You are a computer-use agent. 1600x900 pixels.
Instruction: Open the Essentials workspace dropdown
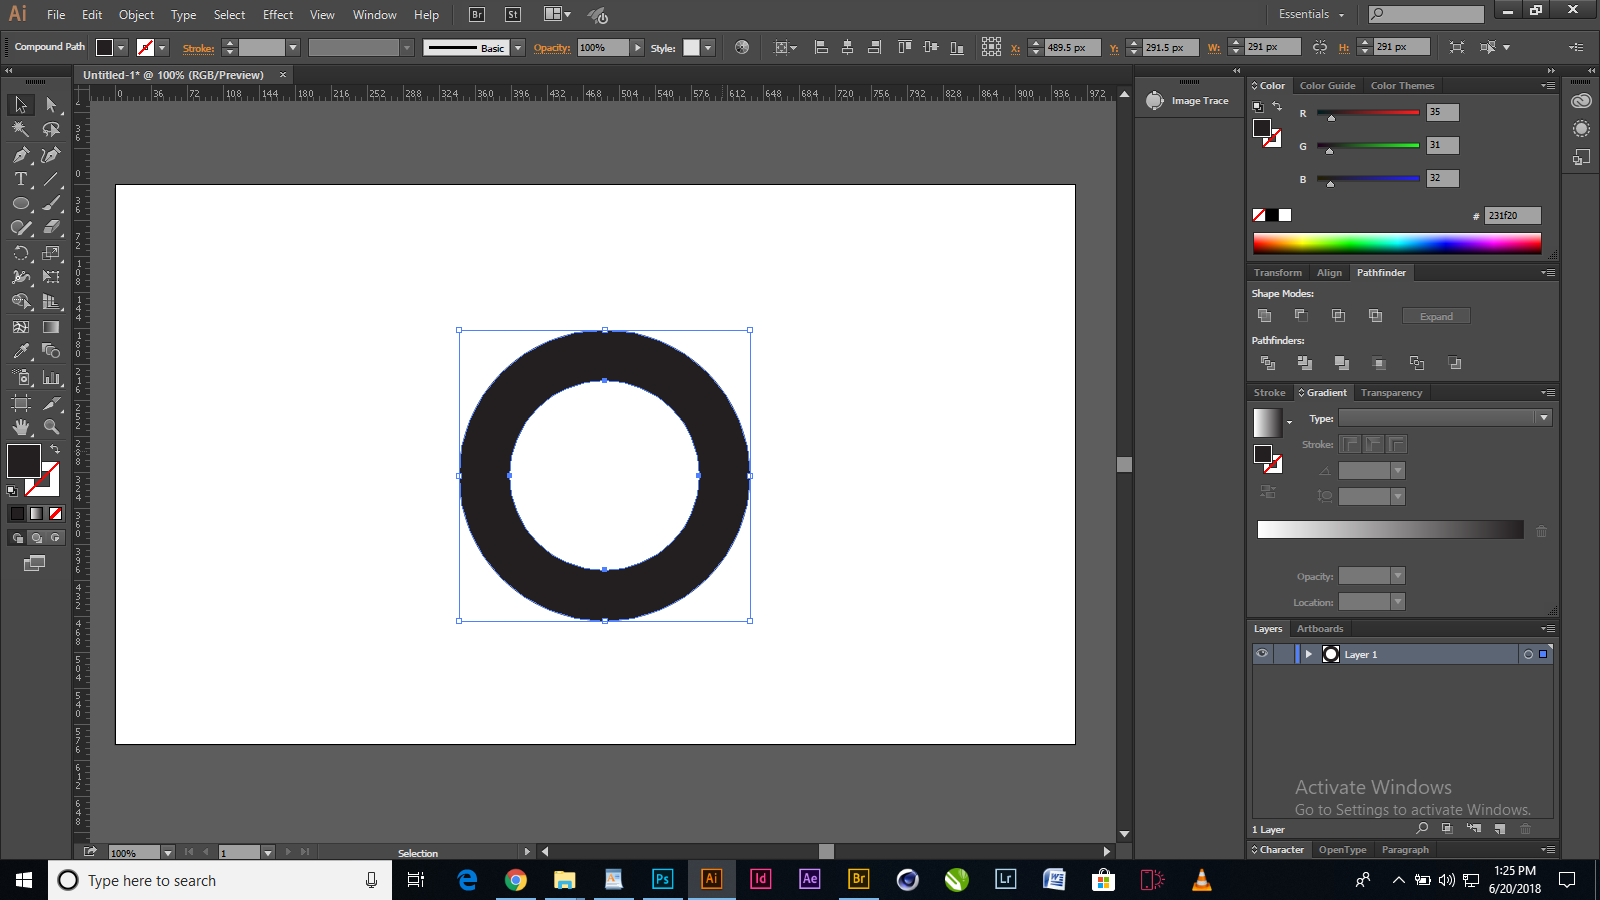[x=1311, y=14]
